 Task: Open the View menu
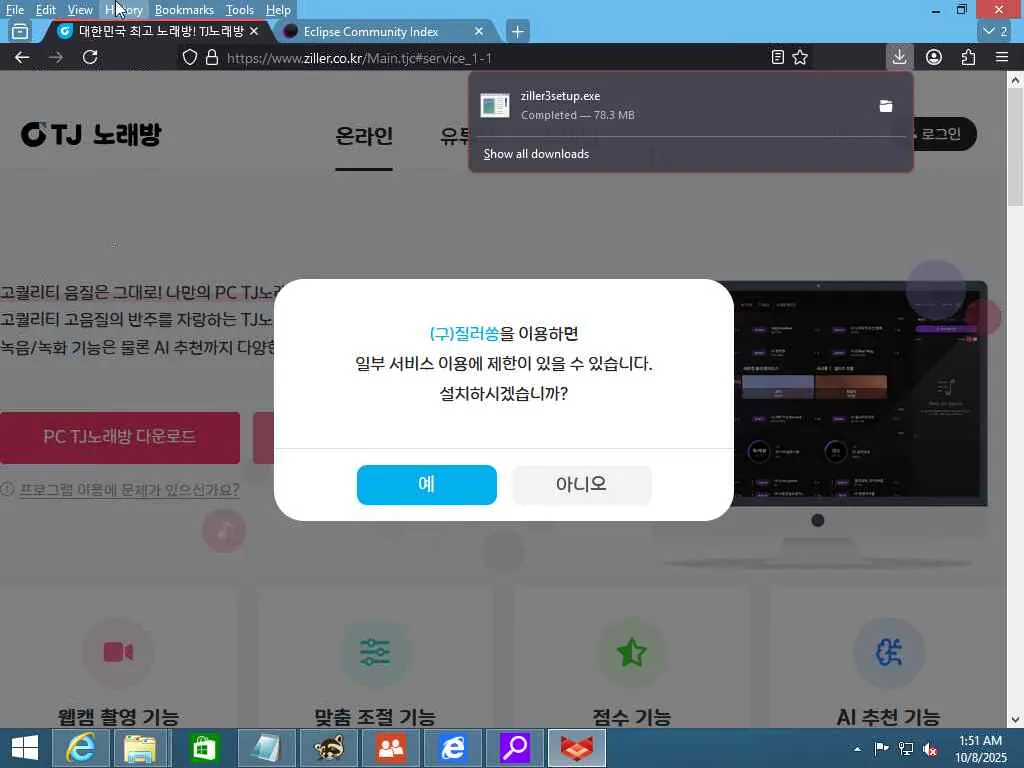(80, 10)
